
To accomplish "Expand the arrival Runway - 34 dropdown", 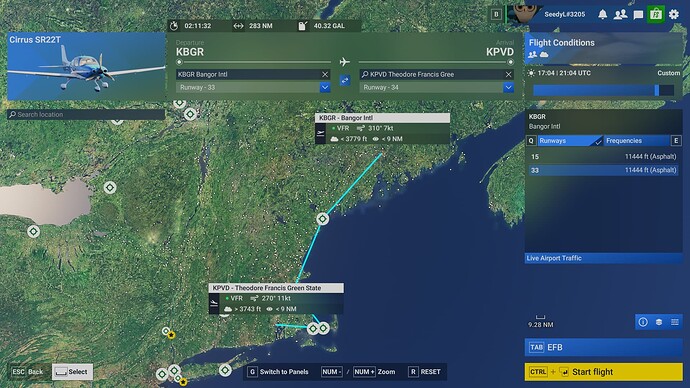I will (x=508, y=88).
